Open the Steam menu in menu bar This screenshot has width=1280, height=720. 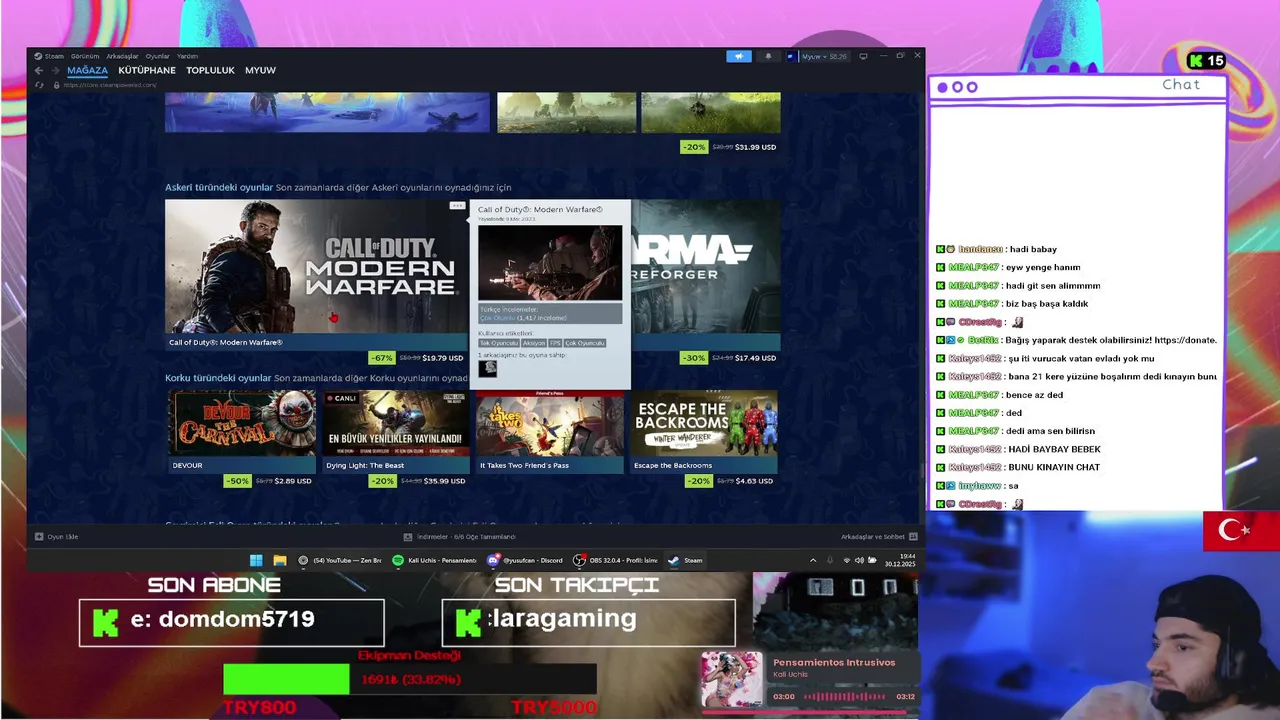49,56
